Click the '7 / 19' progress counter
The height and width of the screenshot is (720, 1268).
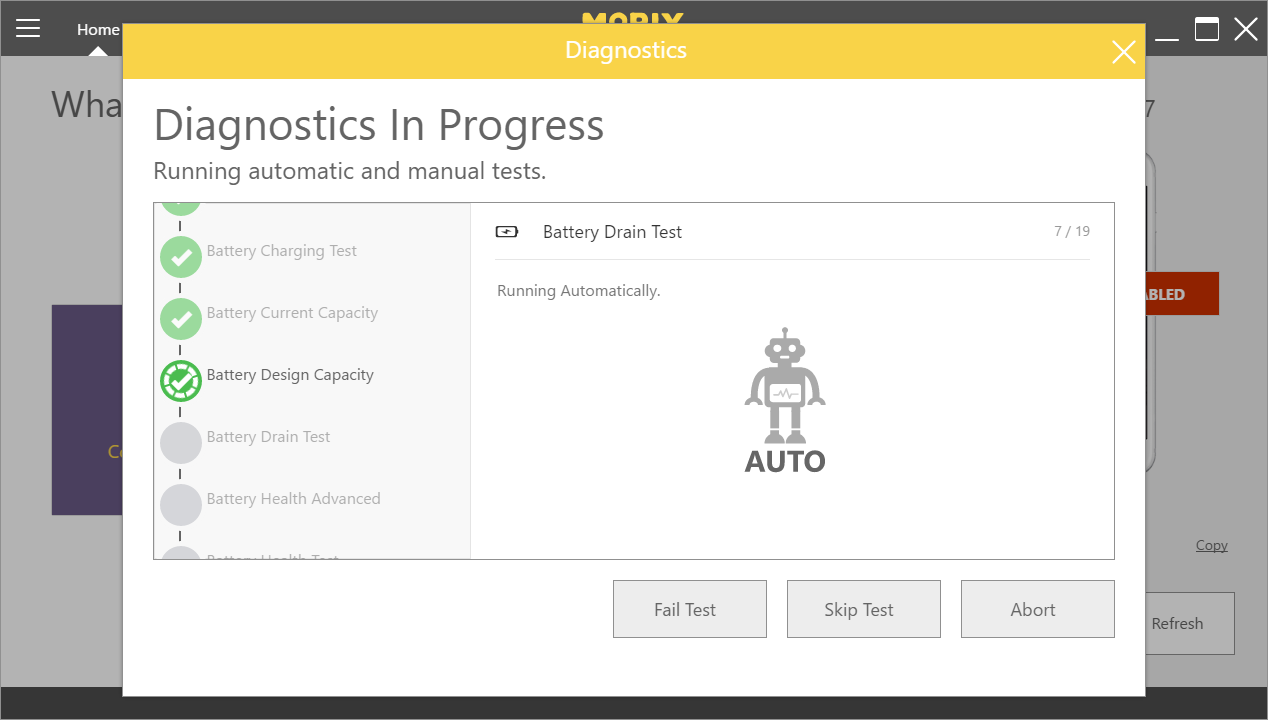coord(1072,231)
